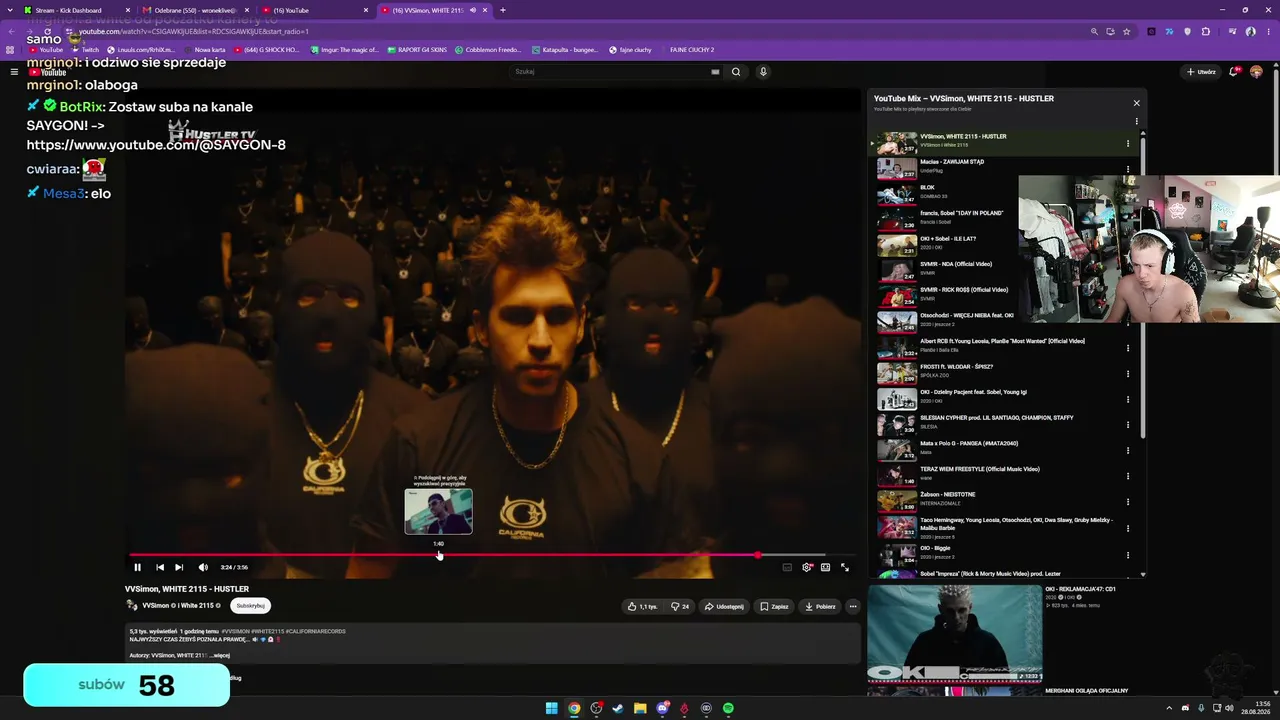Viewport: 1280px width, 720px height.
Task: Open on-screen keyboard in search box
Action: (715, 72)
